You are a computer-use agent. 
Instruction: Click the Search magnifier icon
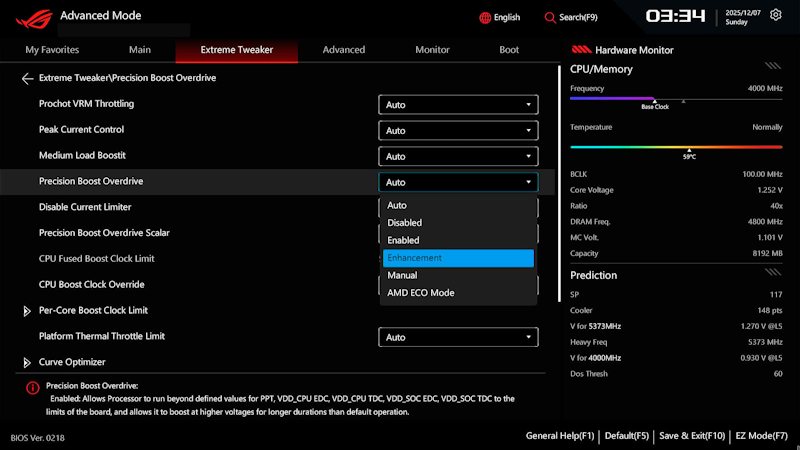click(549, 18)
